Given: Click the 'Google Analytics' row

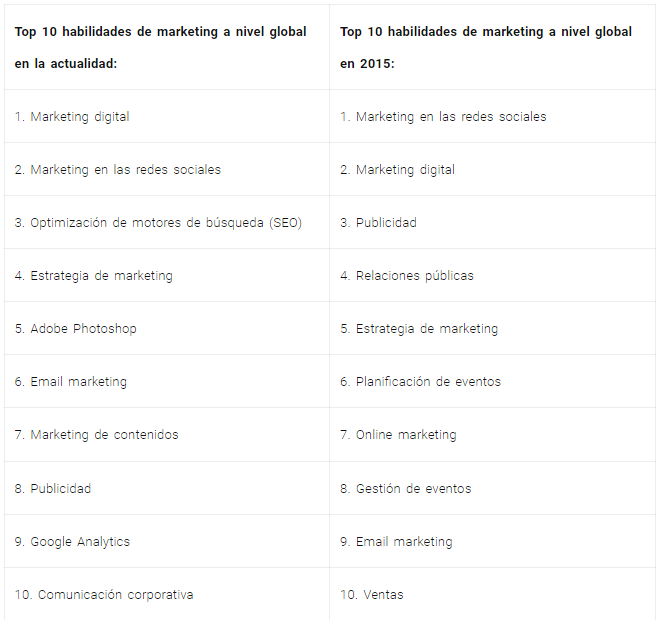Looking at the screenshot, I should pyautogui.click(x=167, y=541).
